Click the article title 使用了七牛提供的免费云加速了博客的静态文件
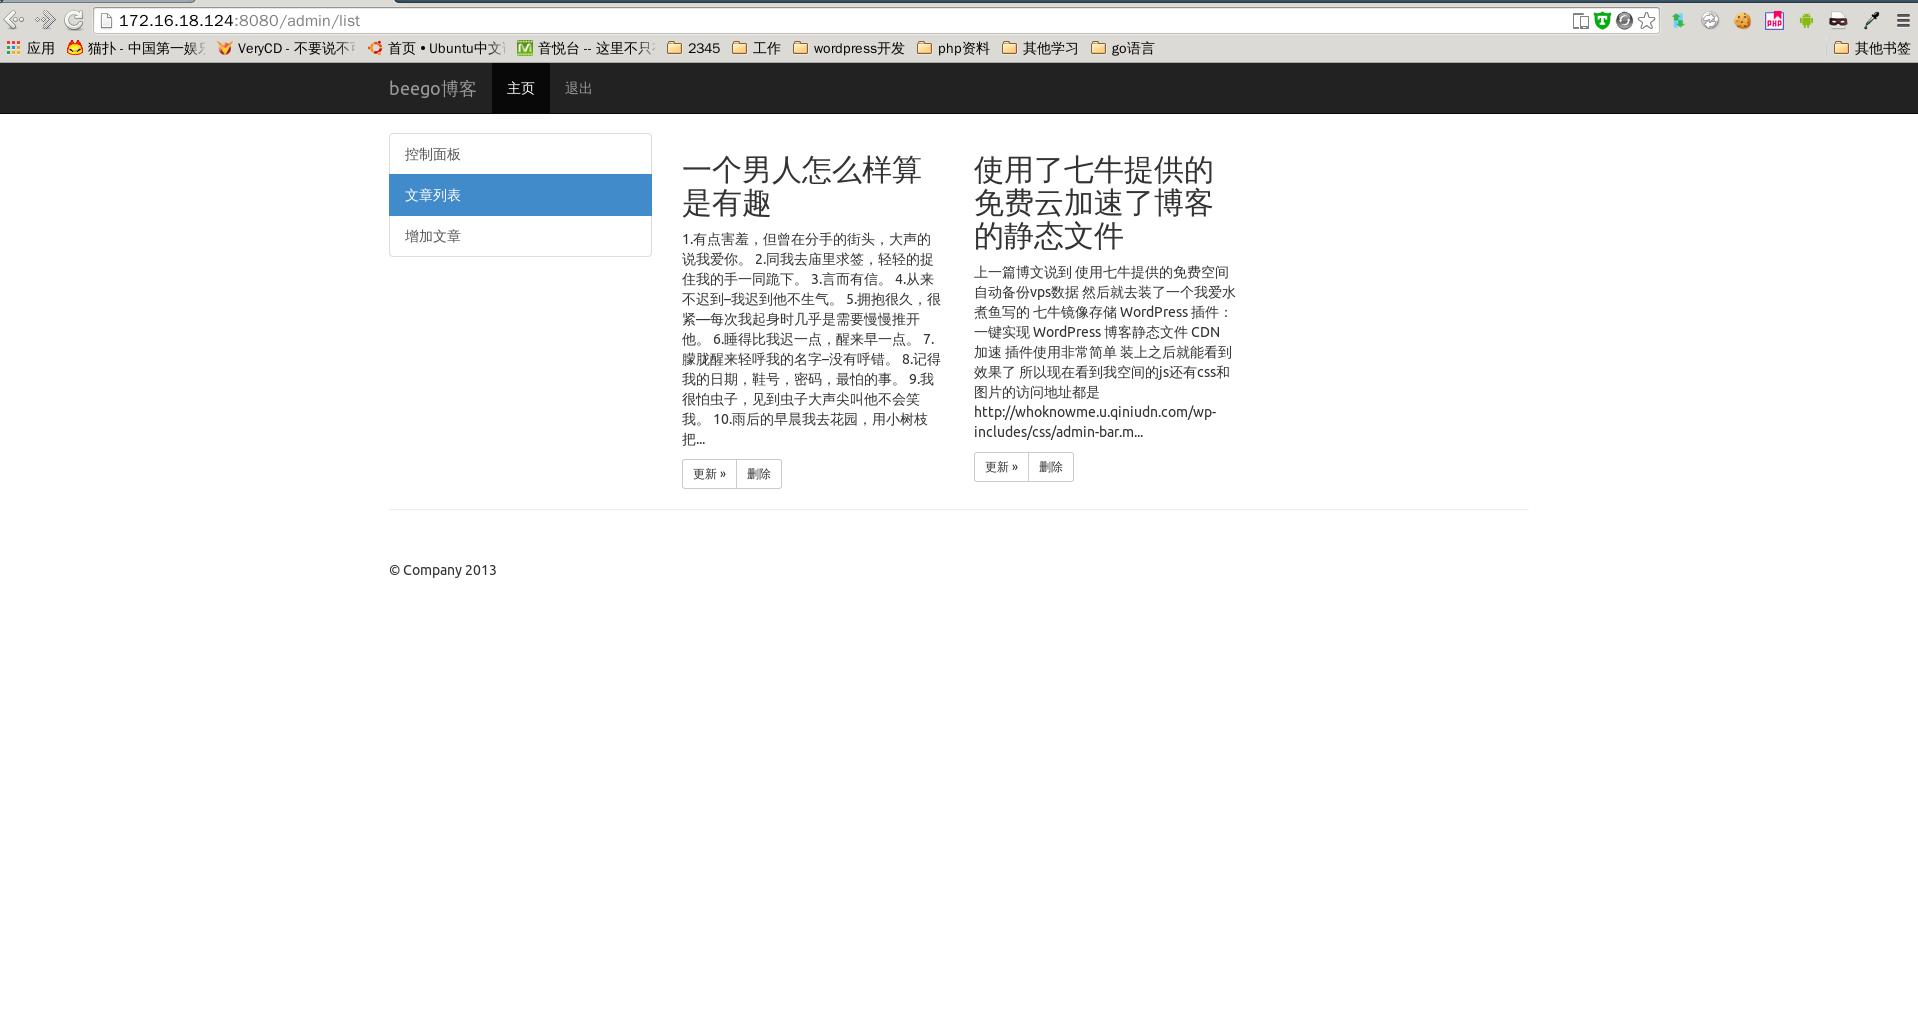This screenshot has height=1027, width=1918. pos(1093,202)
